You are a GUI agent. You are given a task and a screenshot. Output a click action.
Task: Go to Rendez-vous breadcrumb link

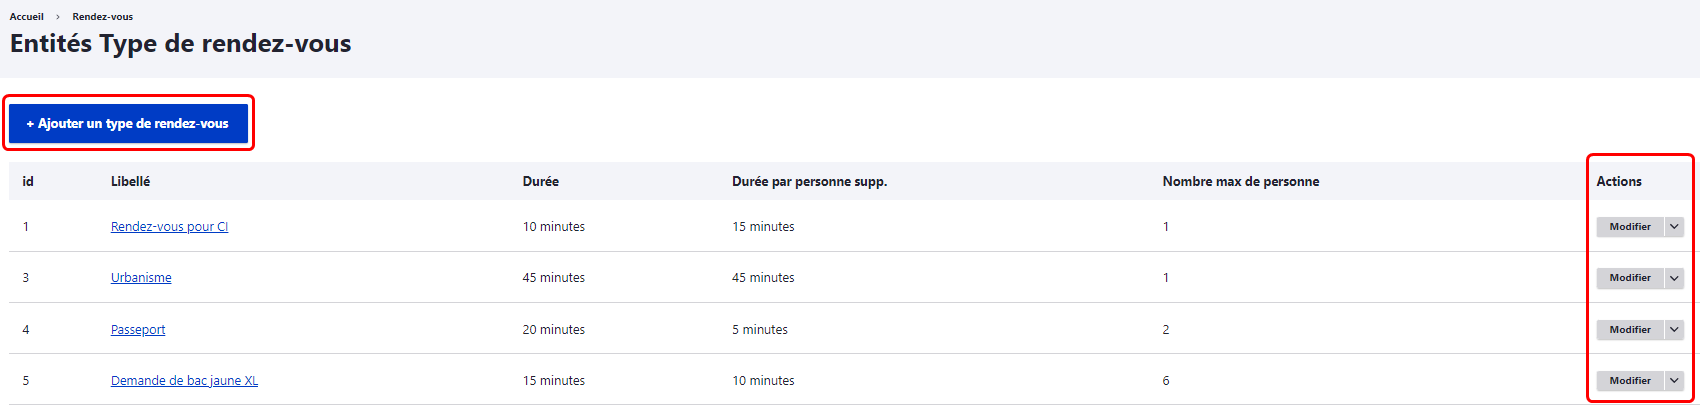pos(102,17)
